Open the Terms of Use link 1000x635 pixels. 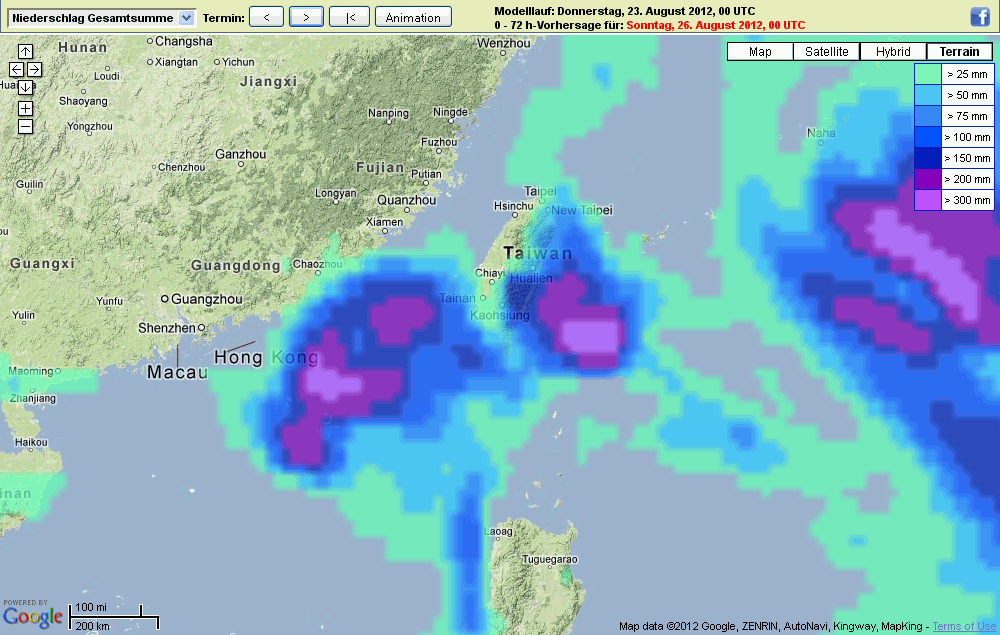pyautogui.click(x=964, y=626)
